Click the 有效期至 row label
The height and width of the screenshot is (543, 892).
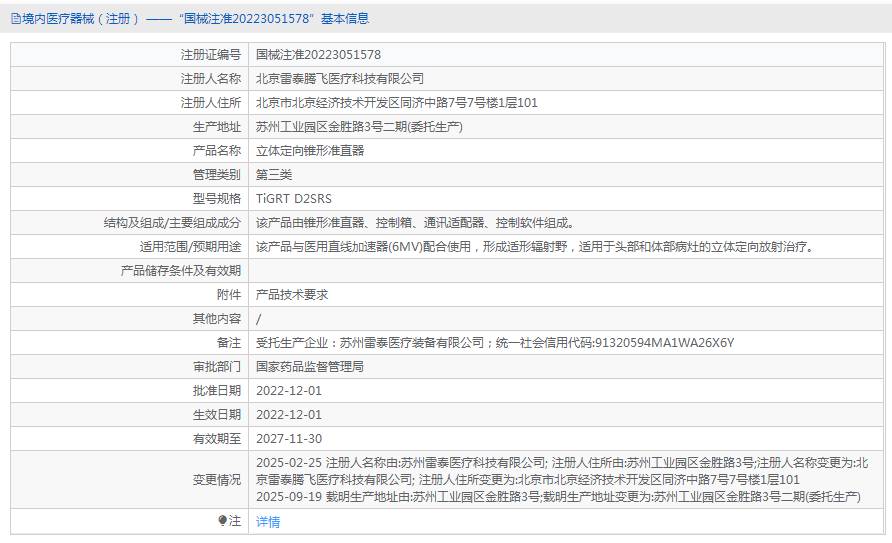click(217, 438)
